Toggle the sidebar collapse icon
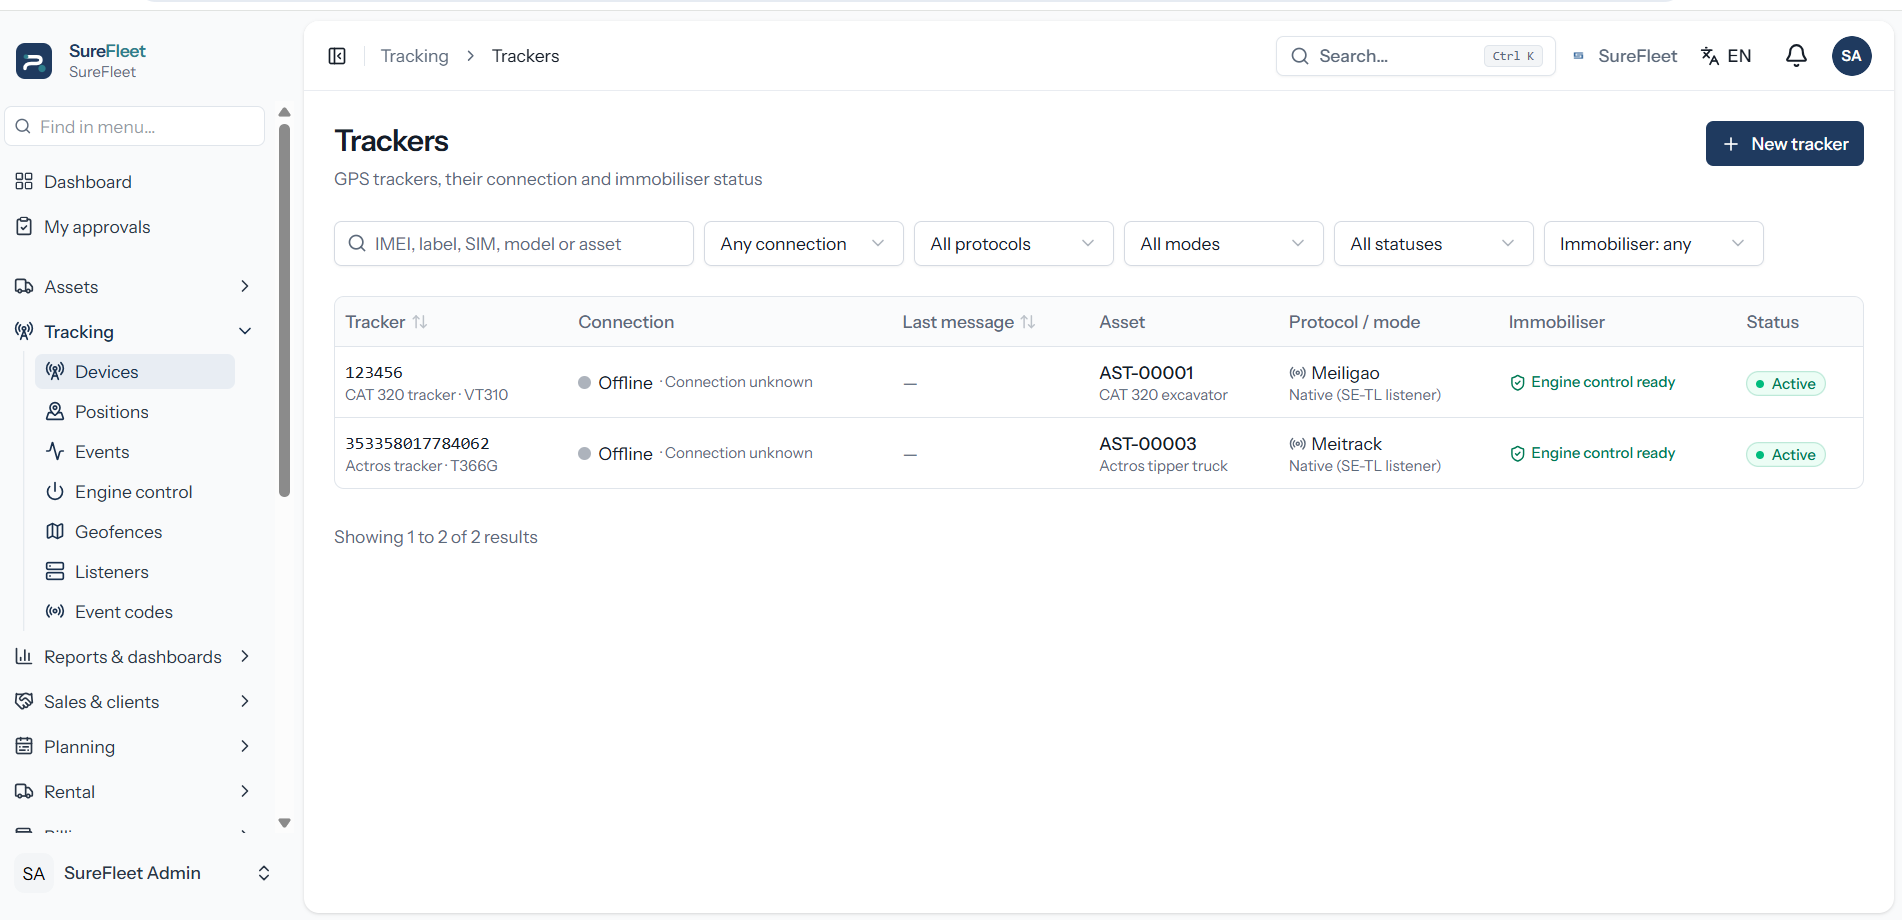The image size is (1902, 920). (337, 56)
